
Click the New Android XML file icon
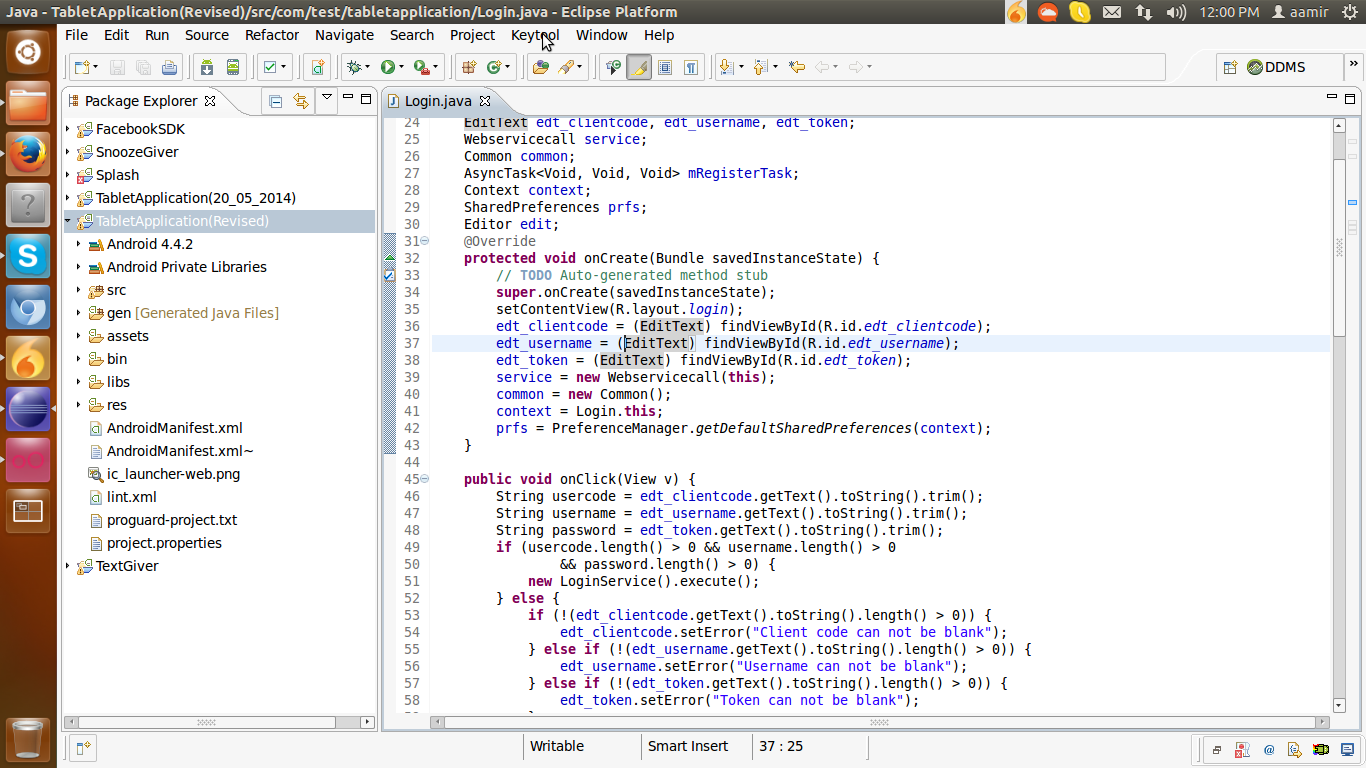click(x=318, y=67)
